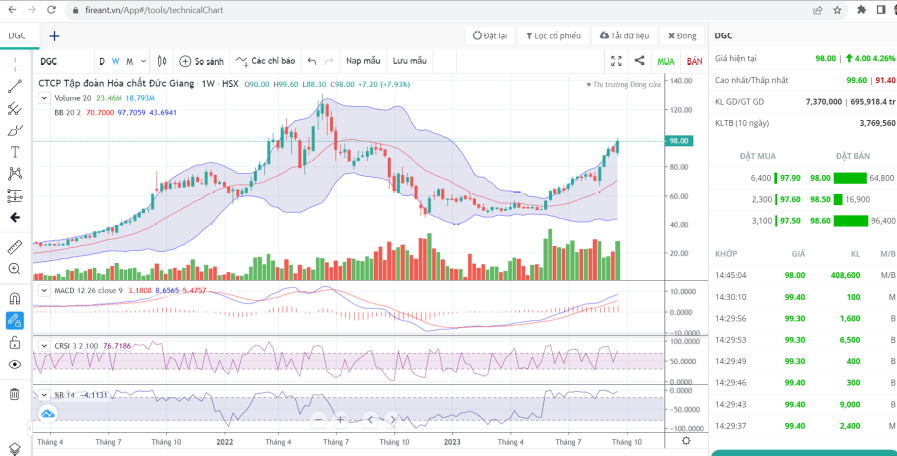This screenshot has height=456, width=897.
Task: Select the trend line drawing tool
Action: [x=15, y=87]
